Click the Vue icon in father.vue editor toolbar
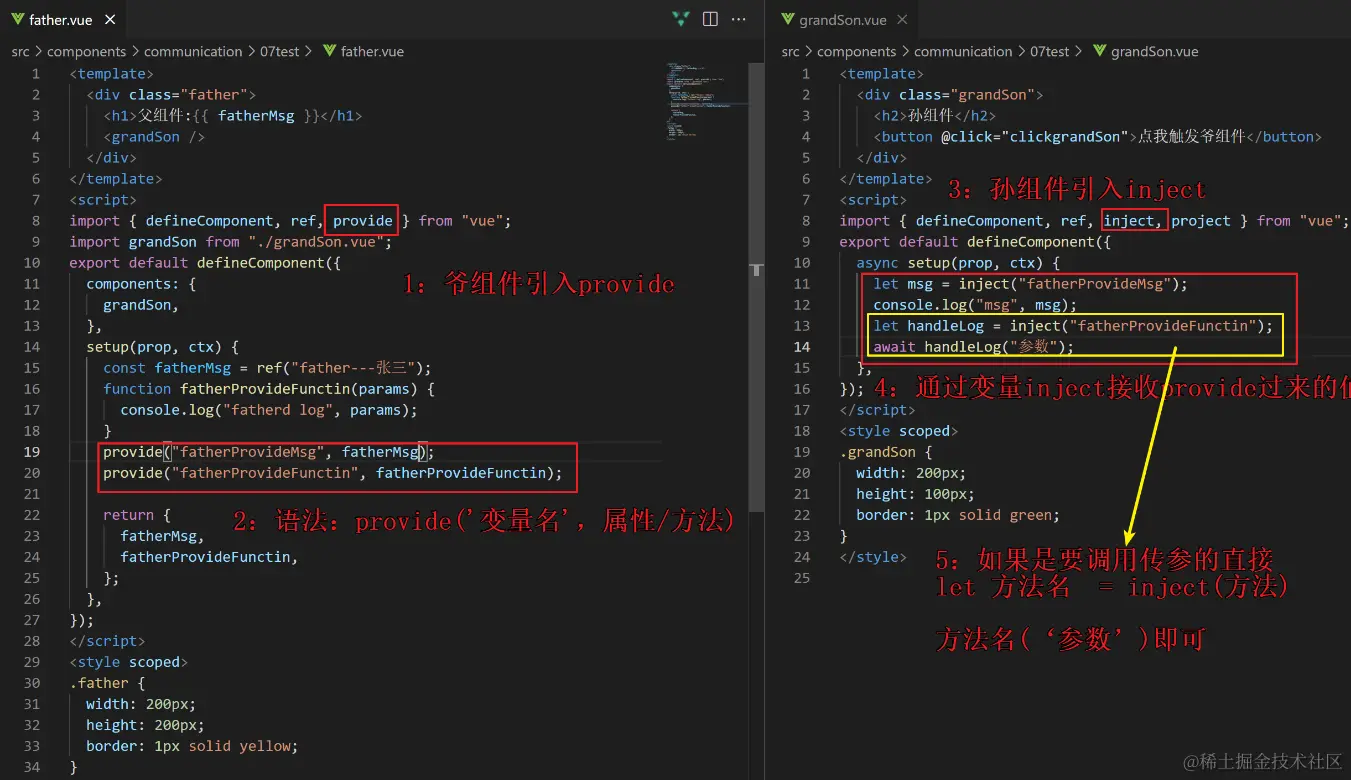The height and width of the screenshot is (780, 1351). click(x=681, y=19)
